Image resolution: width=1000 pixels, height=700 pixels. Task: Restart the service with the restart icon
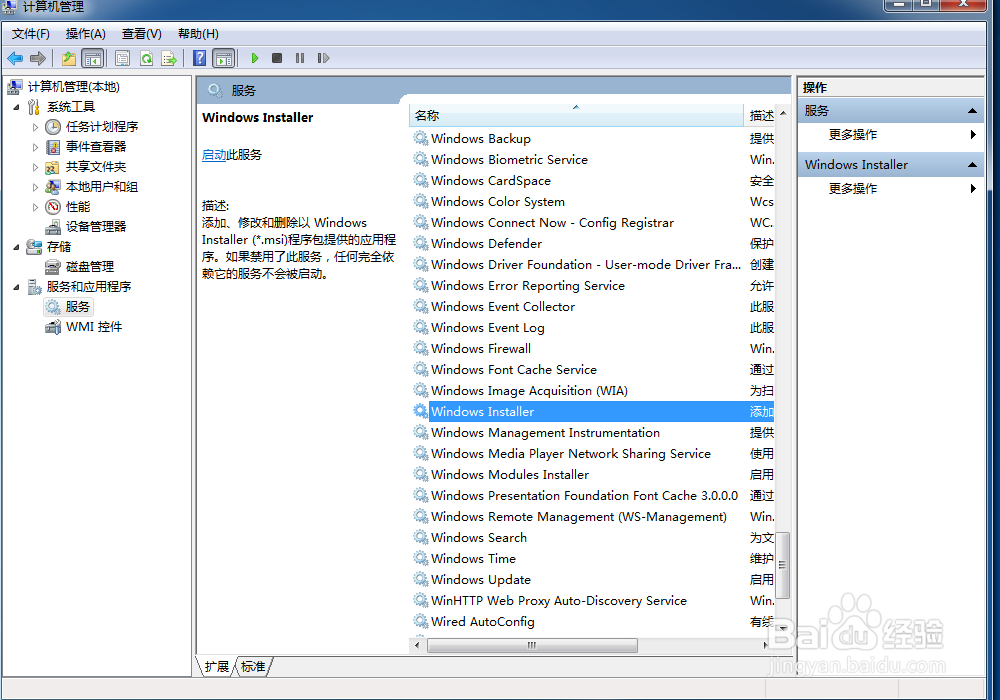(323, 59)
